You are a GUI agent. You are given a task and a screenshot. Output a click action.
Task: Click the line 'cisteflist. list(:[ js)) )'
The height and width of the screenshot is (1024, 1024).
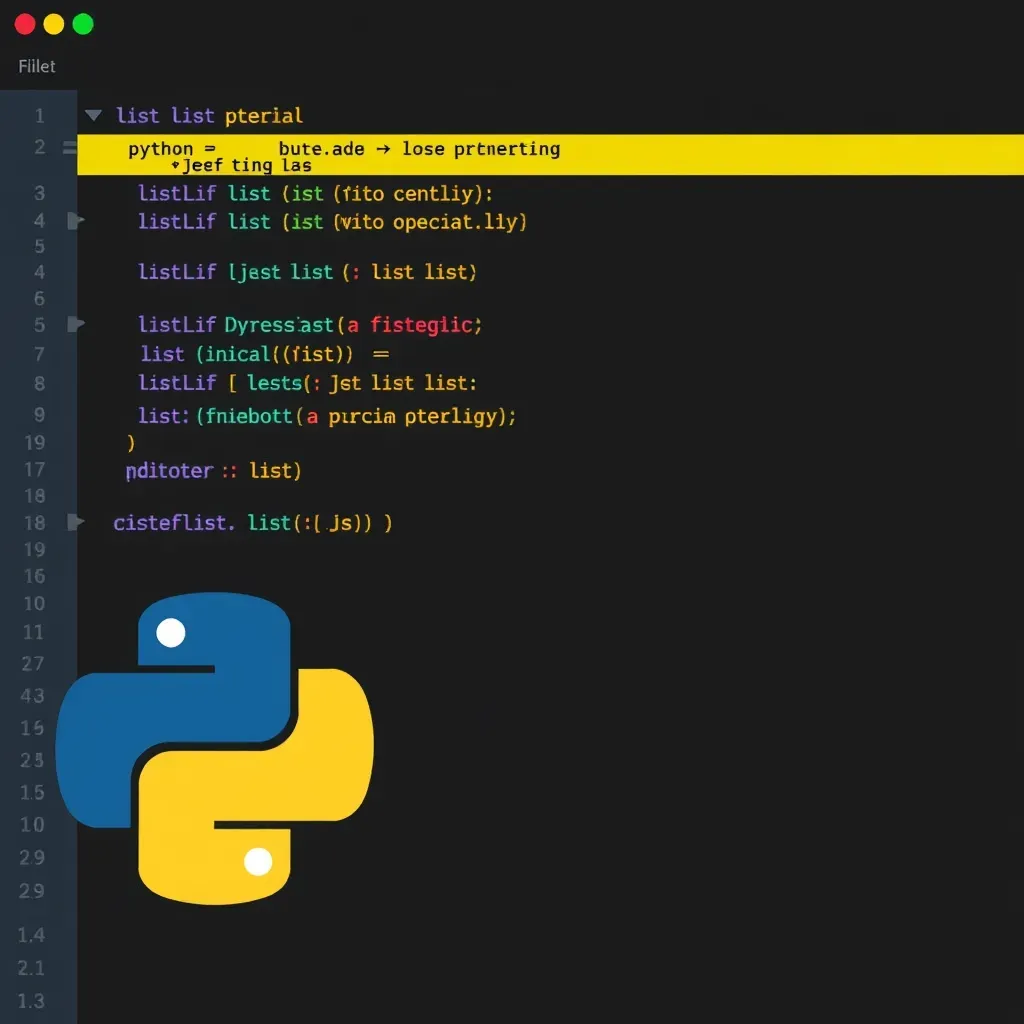[253, 523]
